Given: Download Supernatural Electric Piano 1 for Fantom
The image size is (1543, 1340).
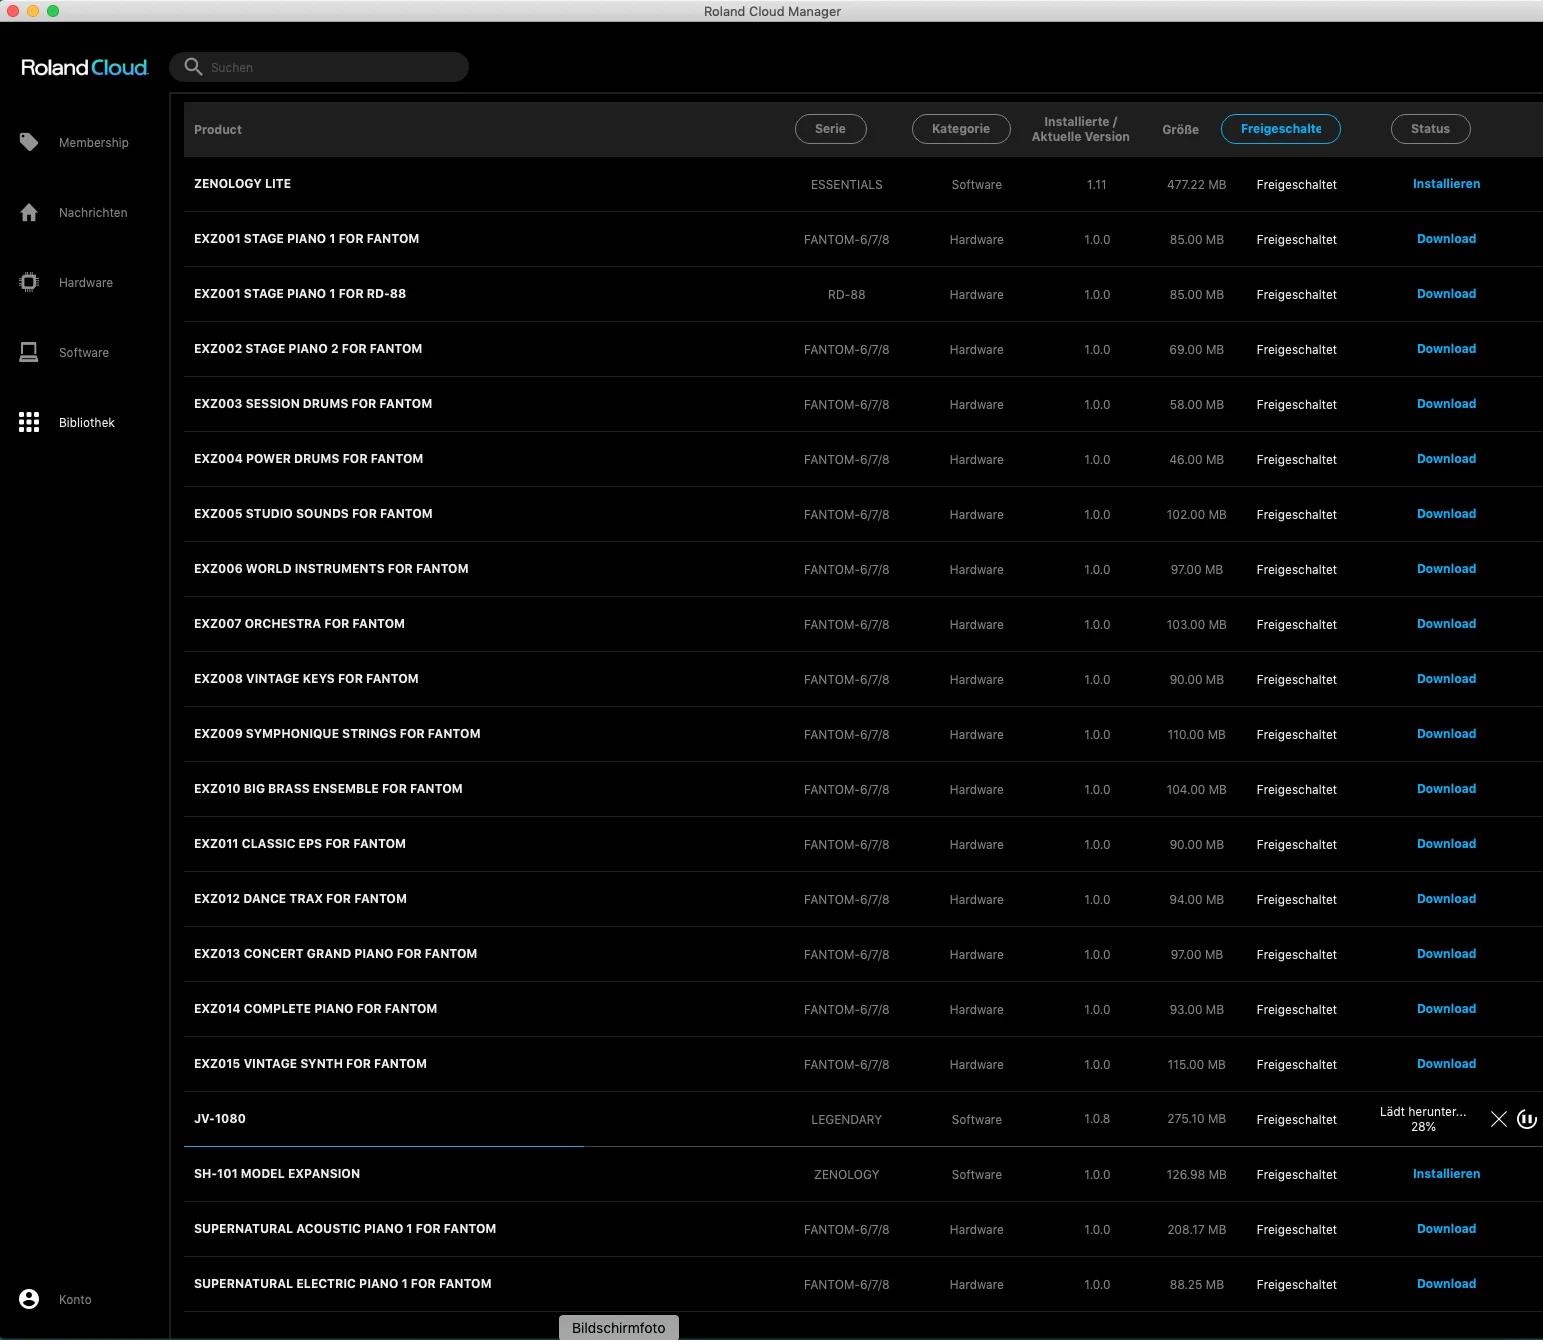Looking at the screenshot, I should [x=1446, y=1284].
